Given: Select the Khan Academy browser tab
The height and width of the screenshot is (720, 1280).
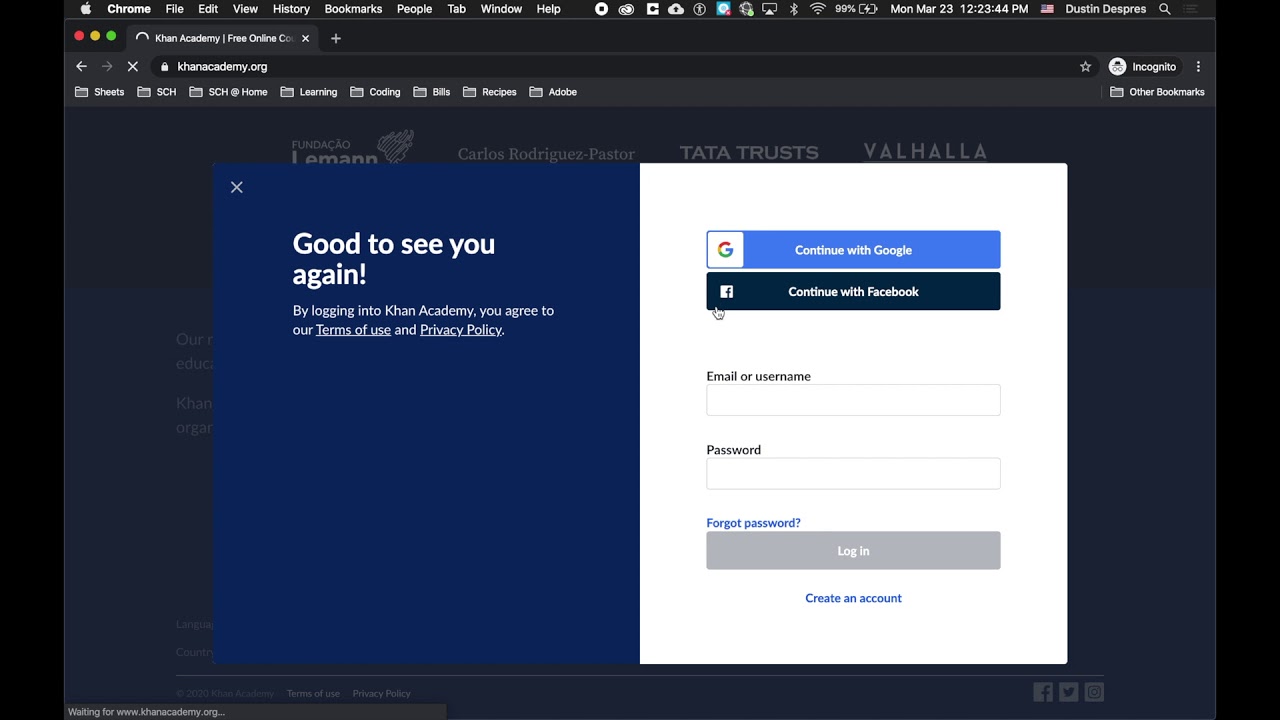Looking at the screenshot, I should pyautogui.click(x=222, y=38).
